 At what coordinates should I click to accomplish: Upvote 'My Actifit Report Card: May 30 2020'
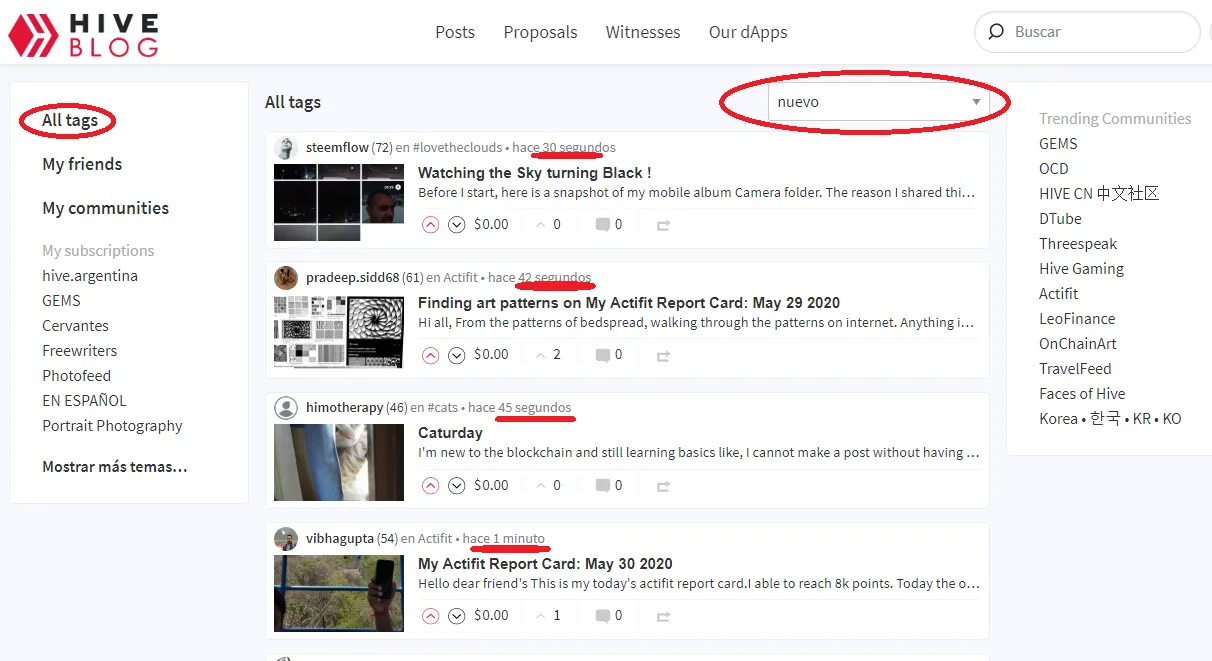click(x=431, y=616)
